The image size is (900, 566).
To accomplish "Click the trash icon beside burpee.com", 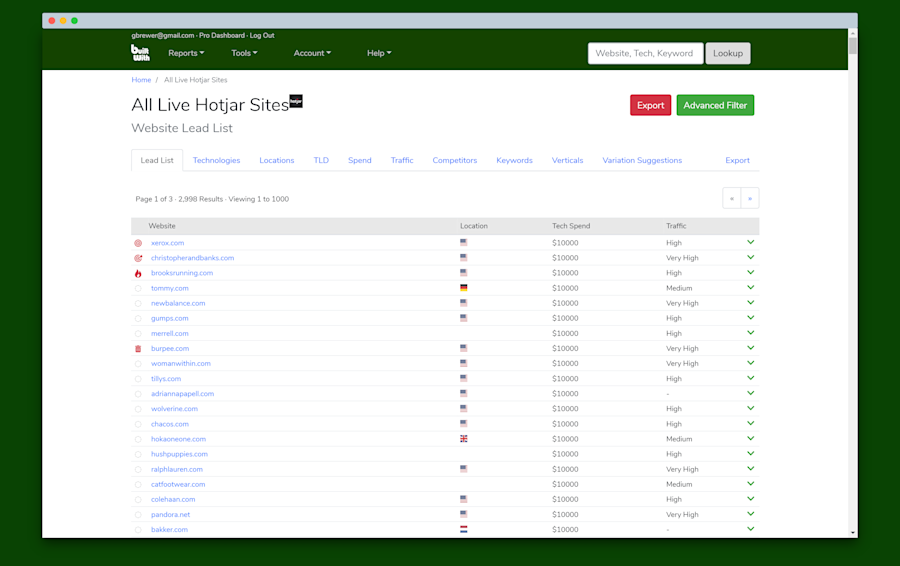I will coord(138,348).
